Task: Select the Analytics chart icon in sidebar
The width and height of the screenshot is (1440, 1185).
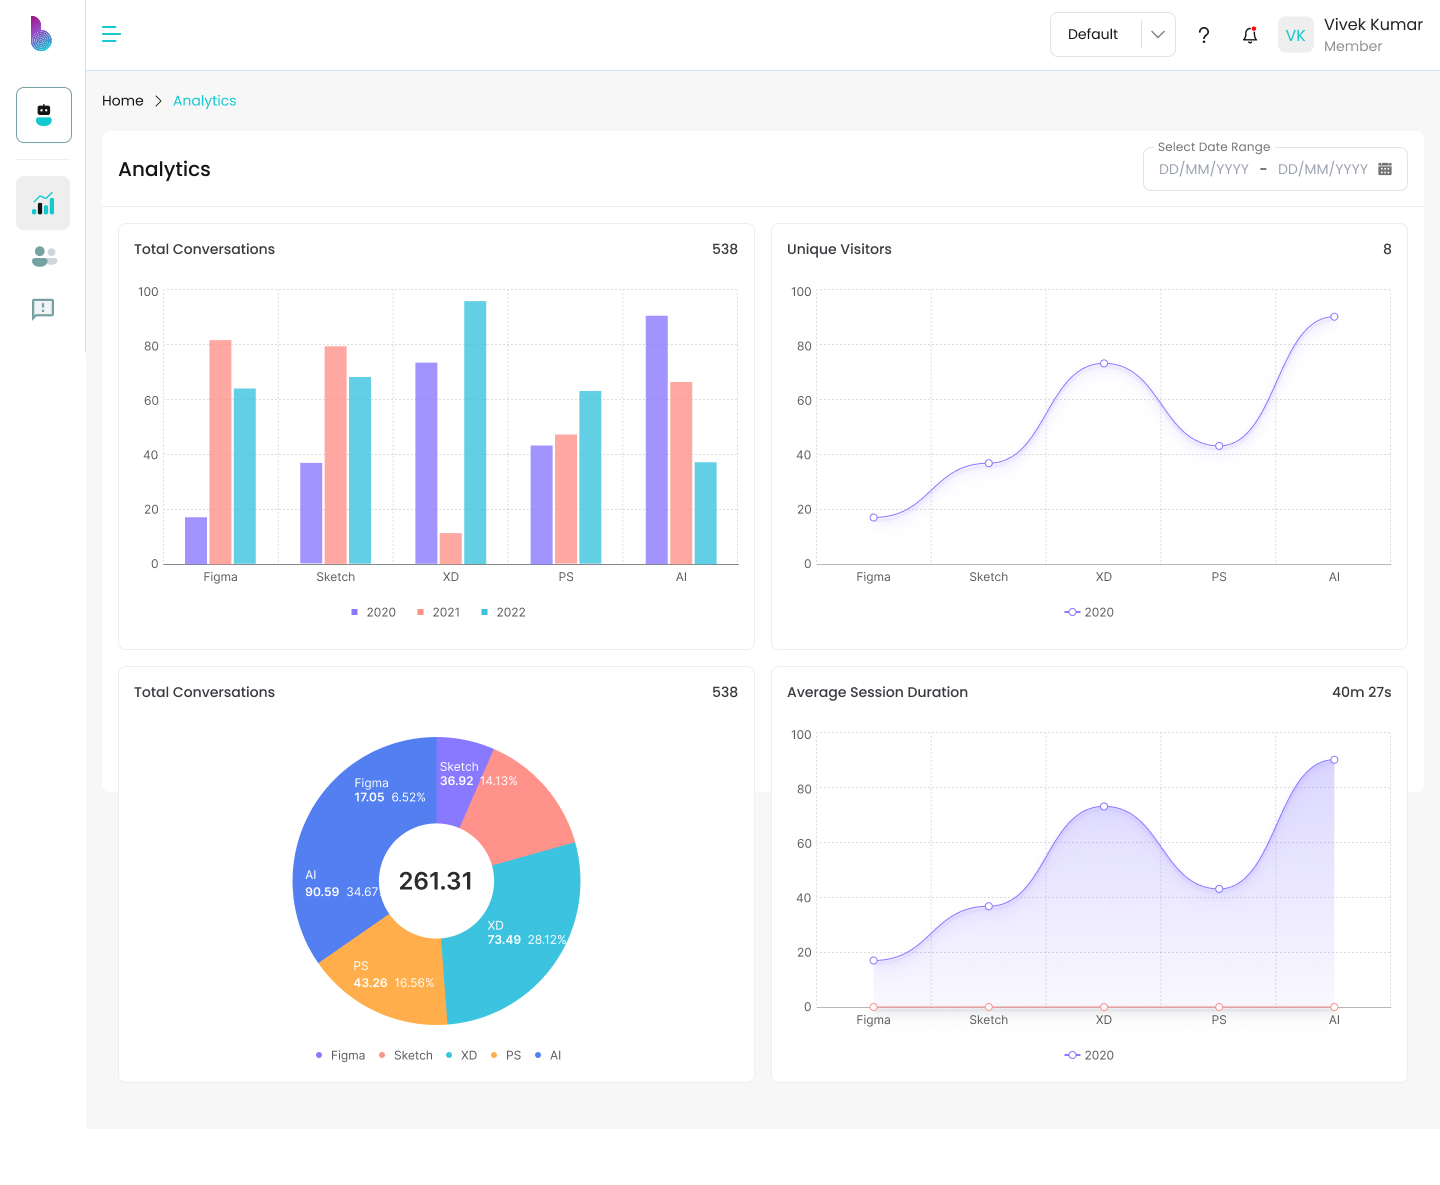Action: click(43, 203)
